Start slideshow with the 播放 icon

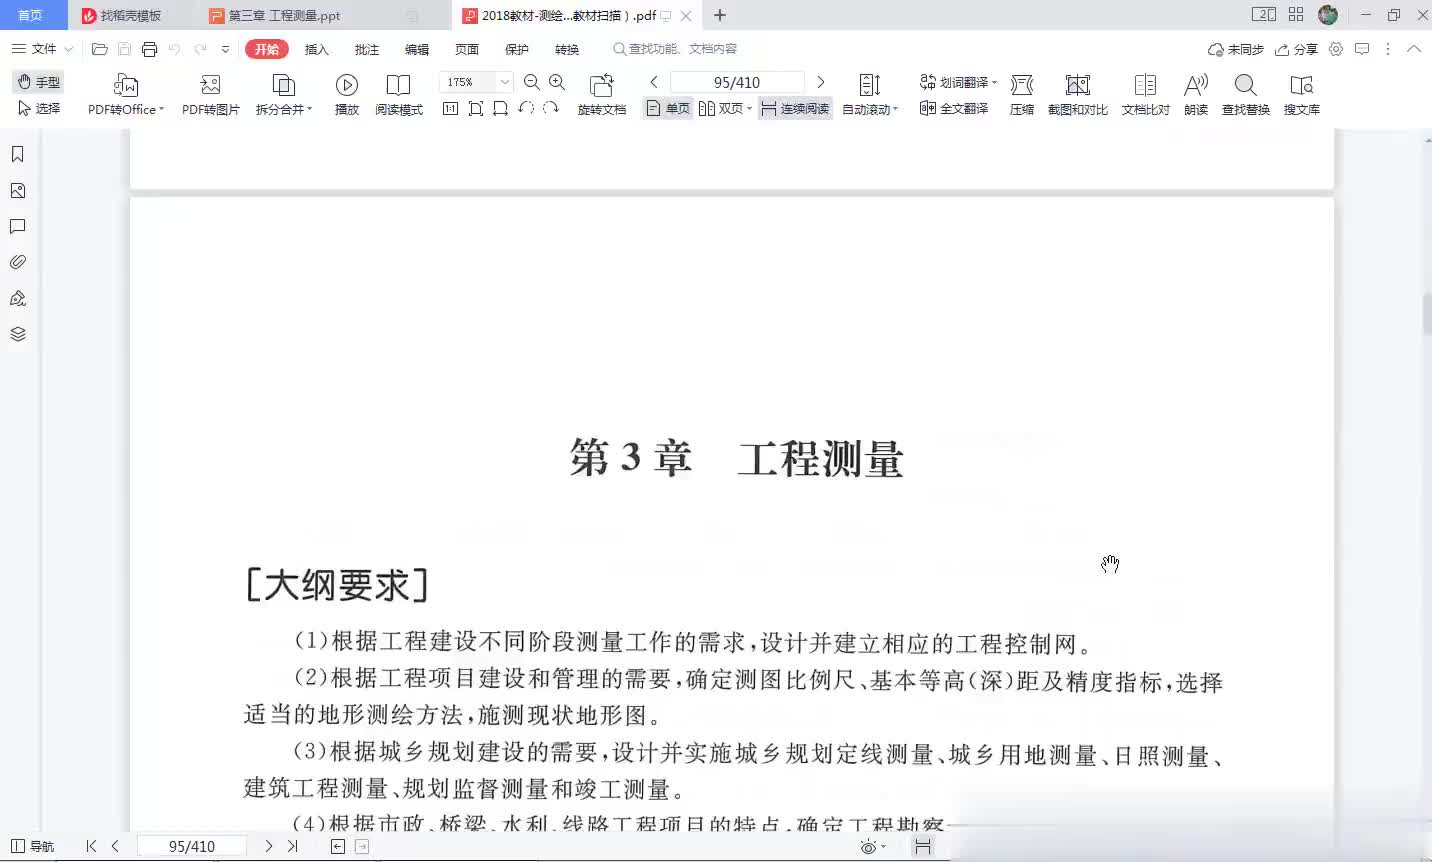[346, 85]
